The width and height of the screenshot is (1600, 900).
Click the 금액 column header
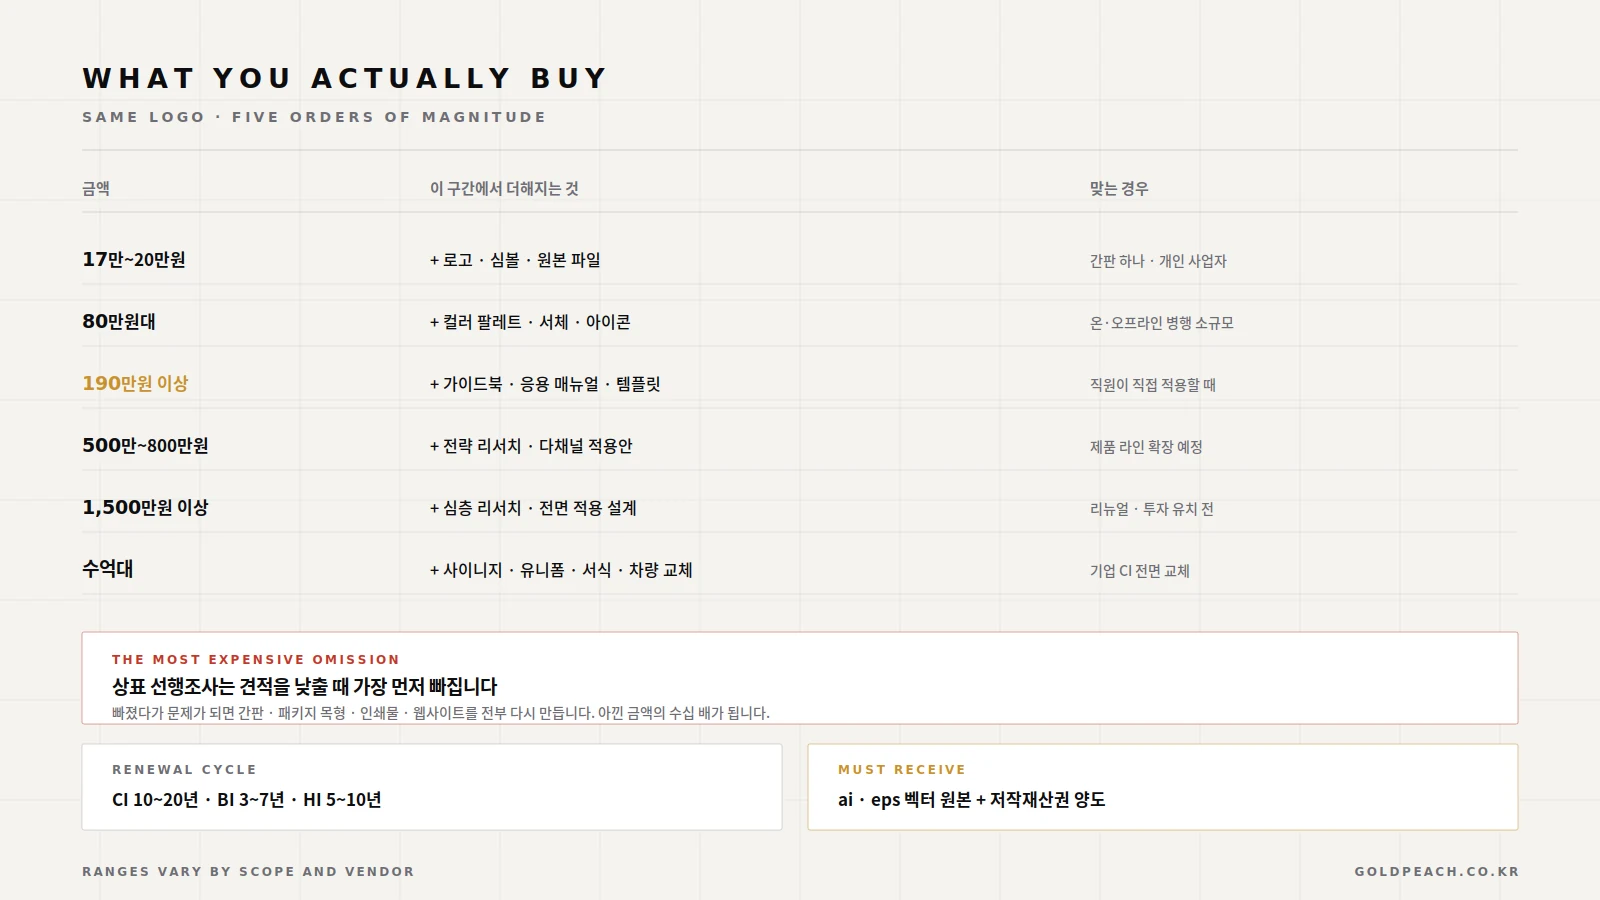pyautogui.click(x=96, y=188)
